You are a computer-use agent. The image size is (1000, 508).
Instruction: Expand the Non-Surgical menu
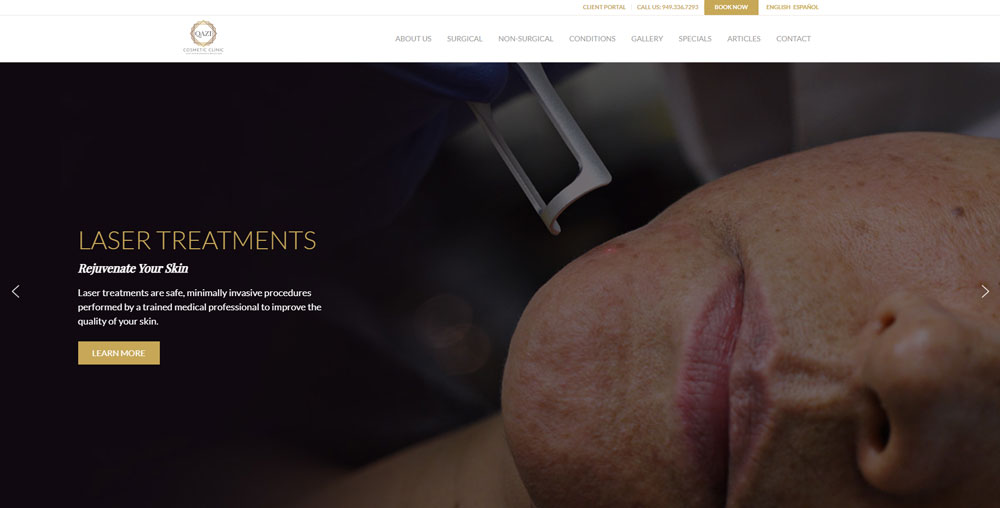click(x=526, y=39)
